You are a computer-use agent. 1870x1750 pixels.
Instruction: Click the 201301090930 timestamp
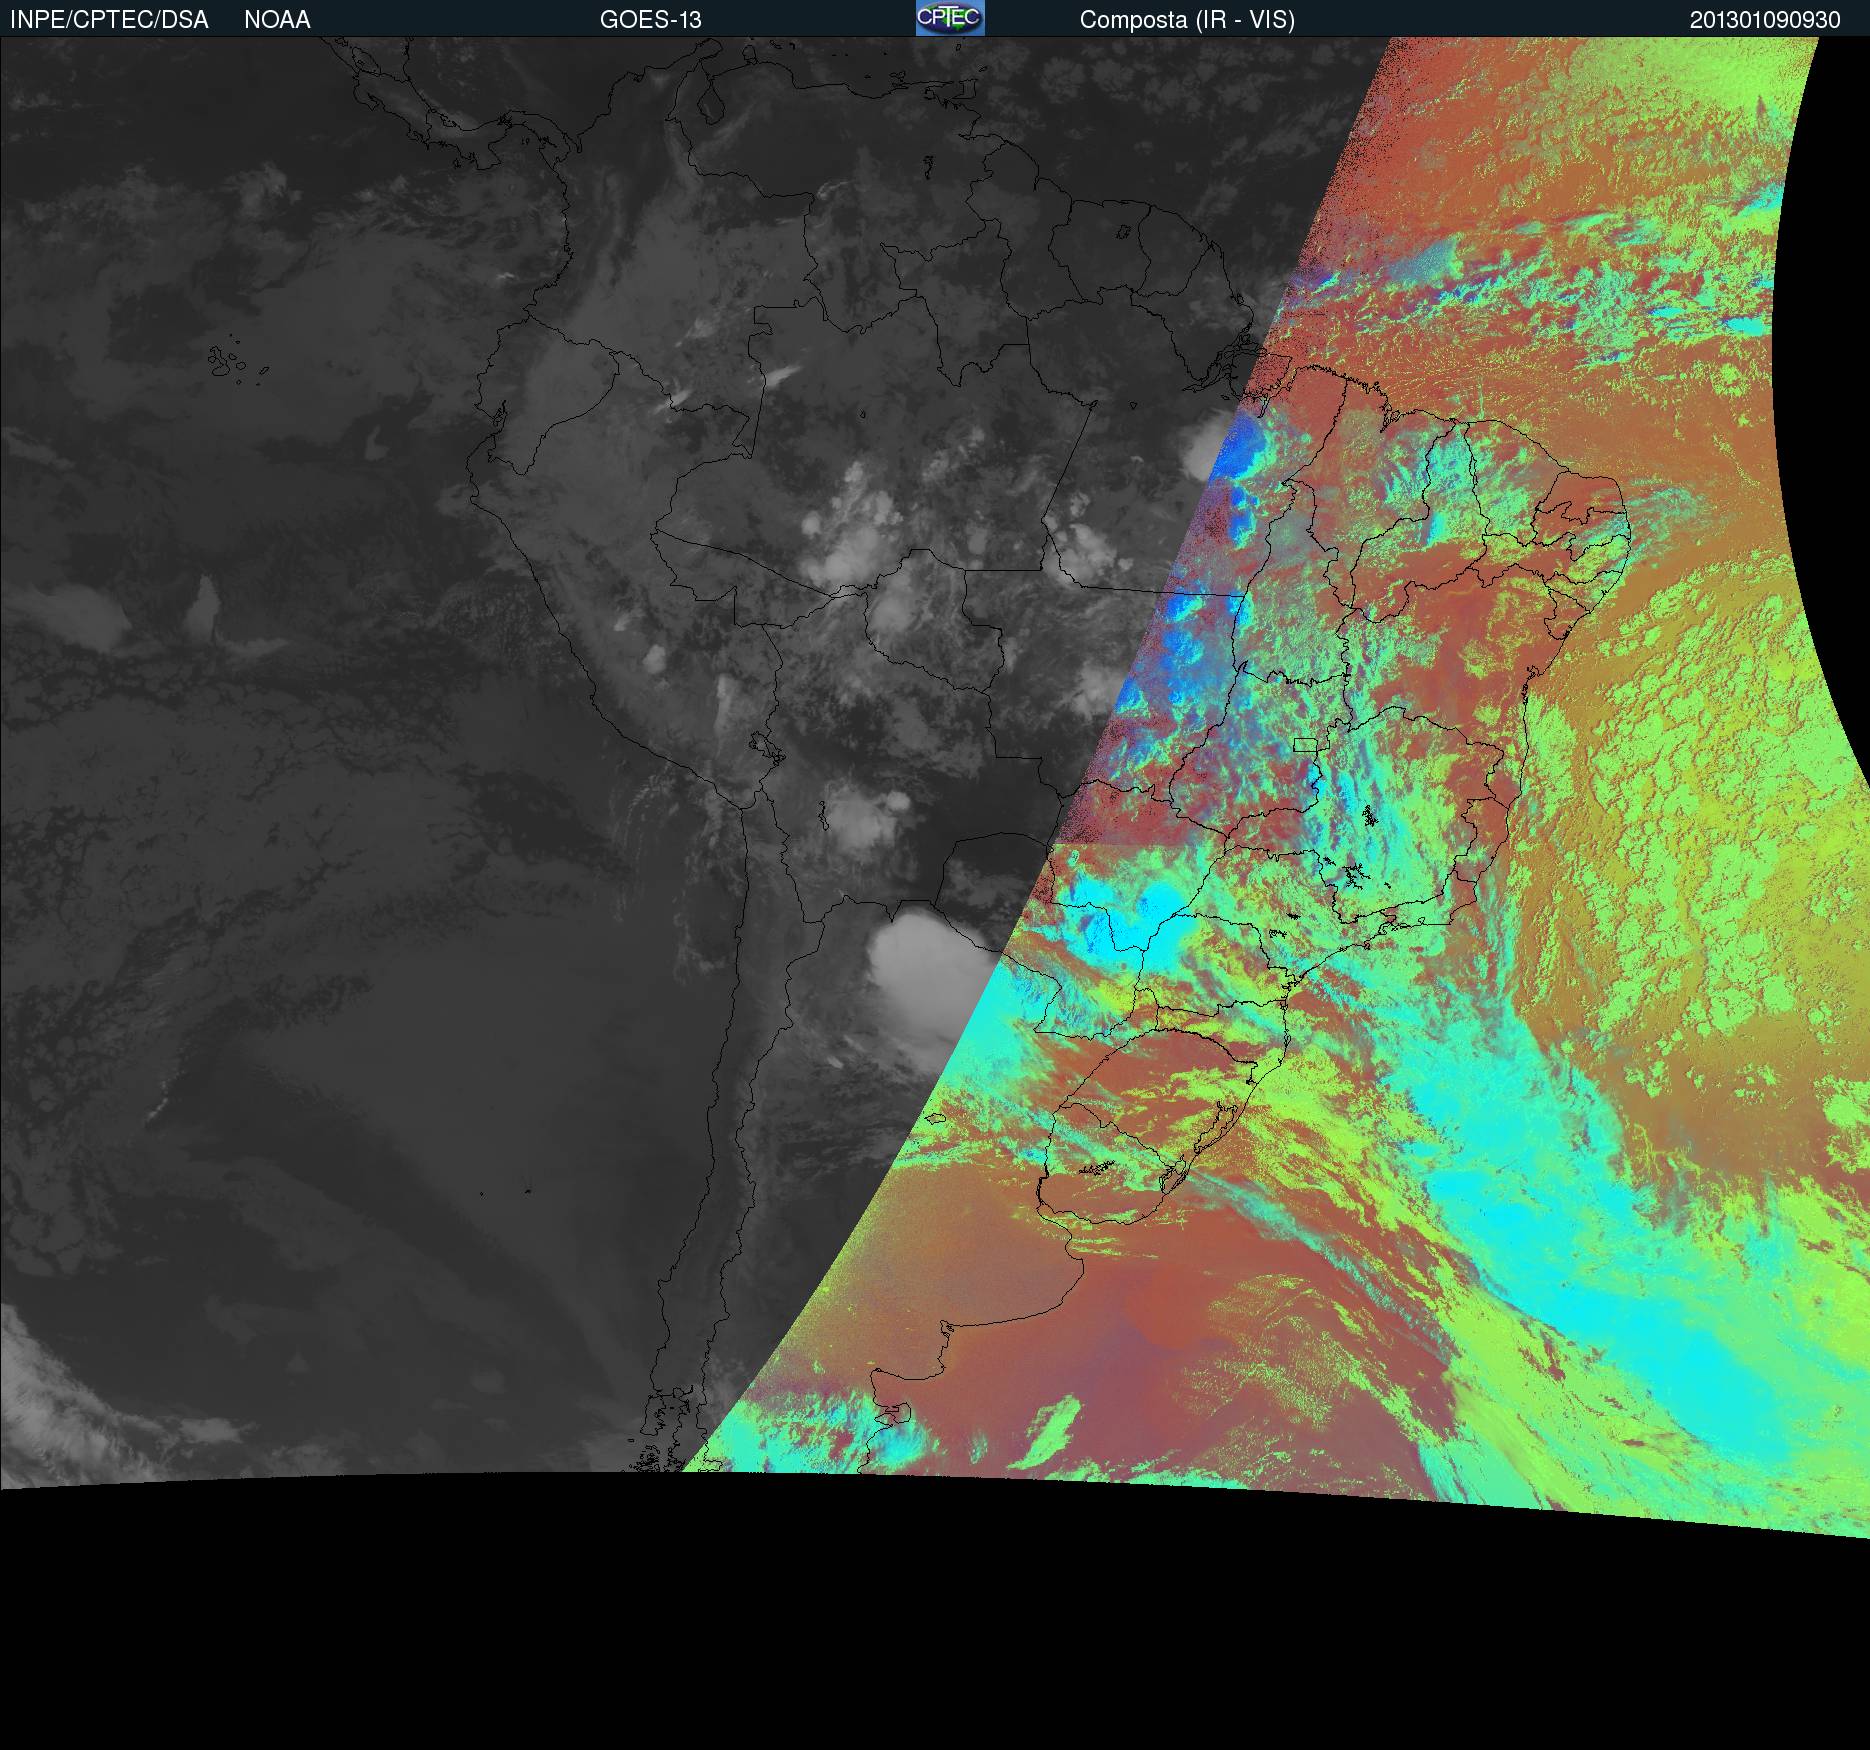(1765, 20)
